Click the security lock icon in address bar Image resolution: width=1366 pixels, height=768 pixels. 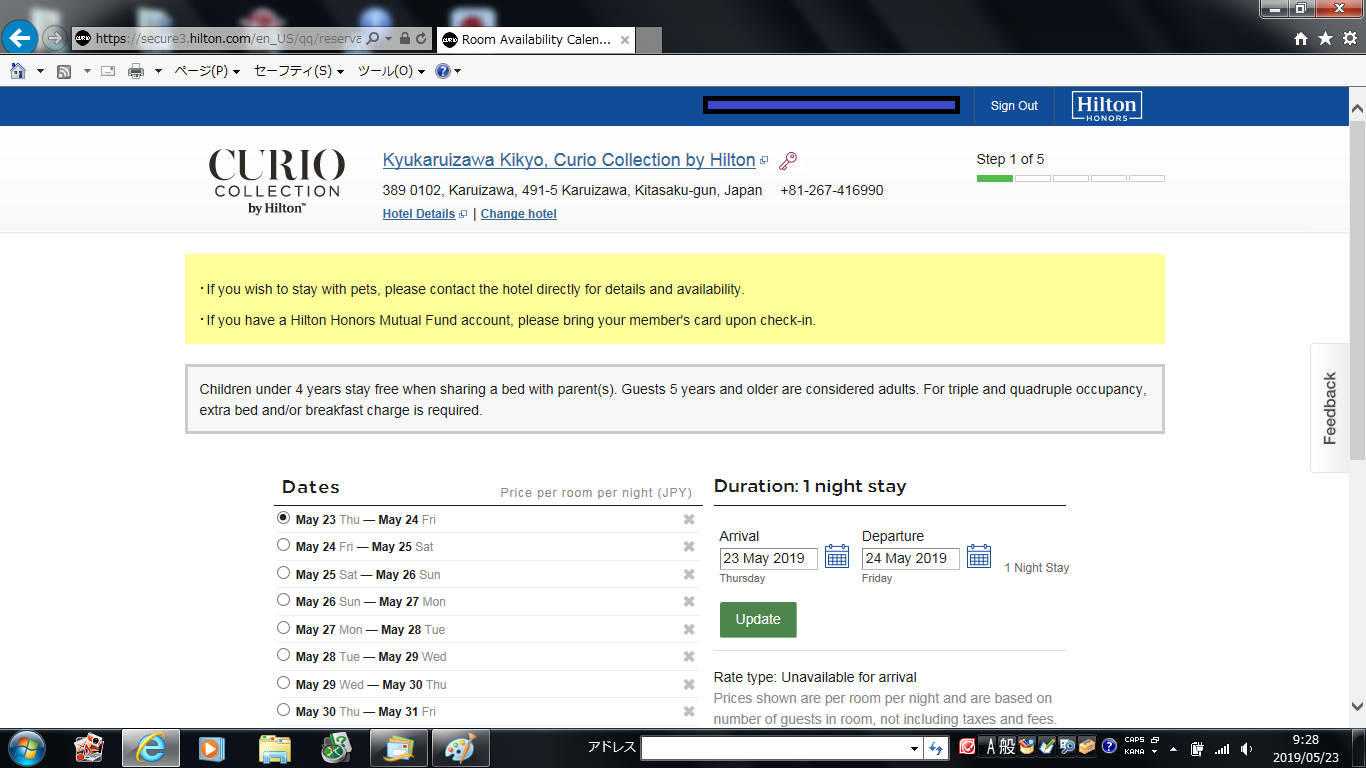[404, 39]
